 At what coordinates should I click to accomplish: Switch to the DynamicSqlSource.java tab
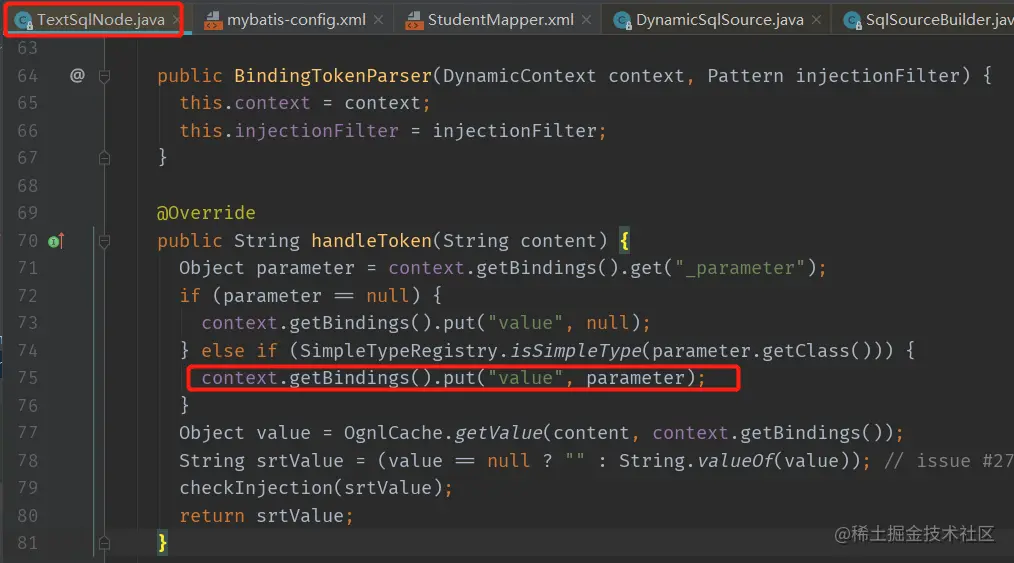719,20
